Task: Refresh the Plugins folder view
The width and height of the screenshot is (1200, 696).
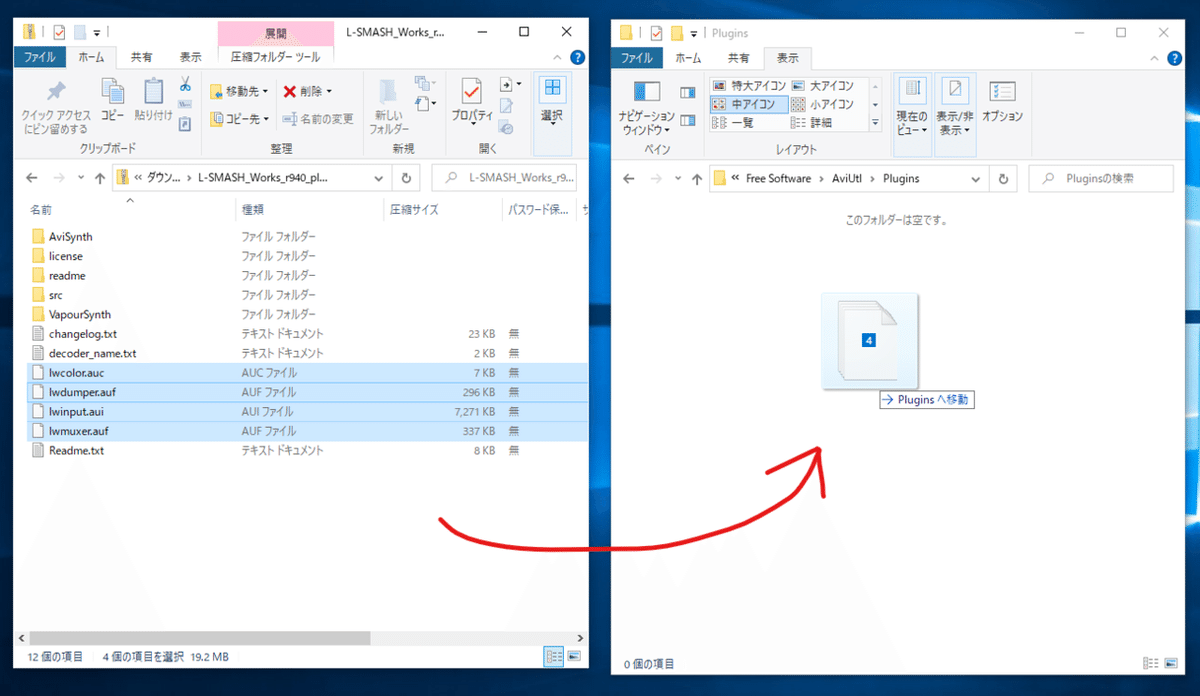Action: coord(1003,179)
